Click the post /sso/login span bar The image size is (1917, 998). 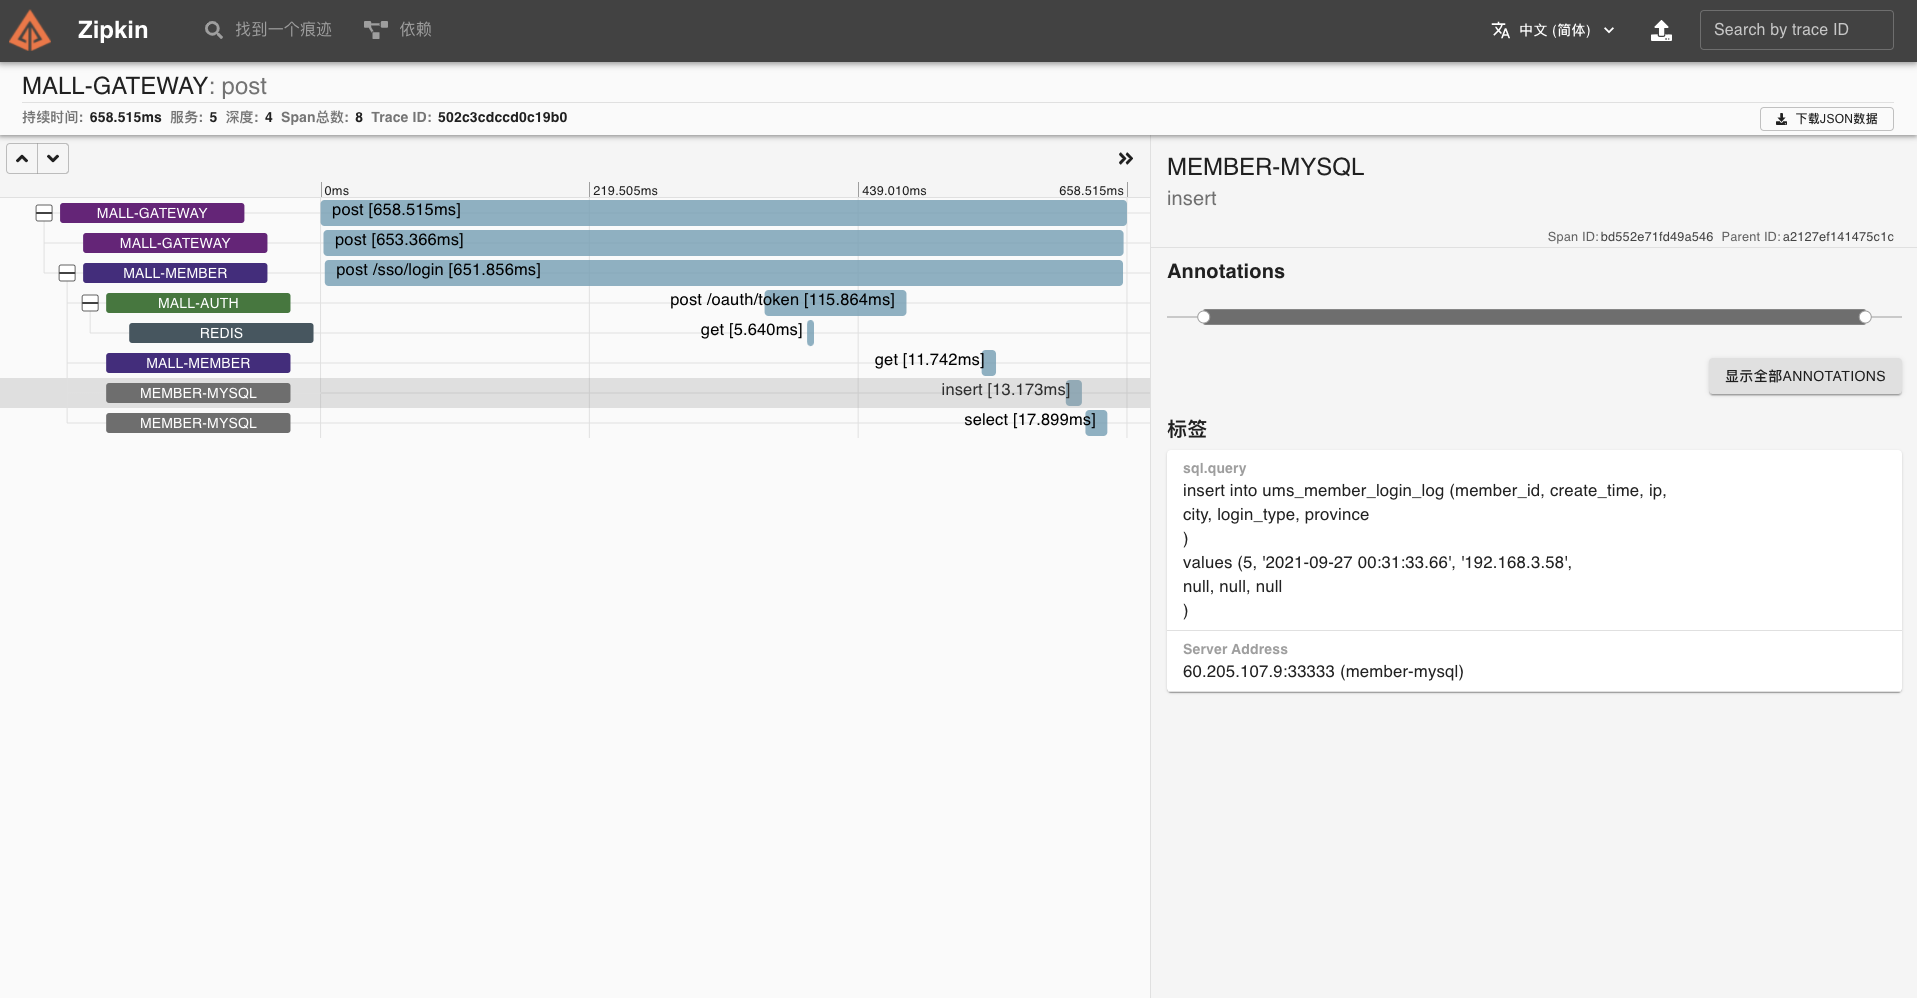[x=723, y=272]
